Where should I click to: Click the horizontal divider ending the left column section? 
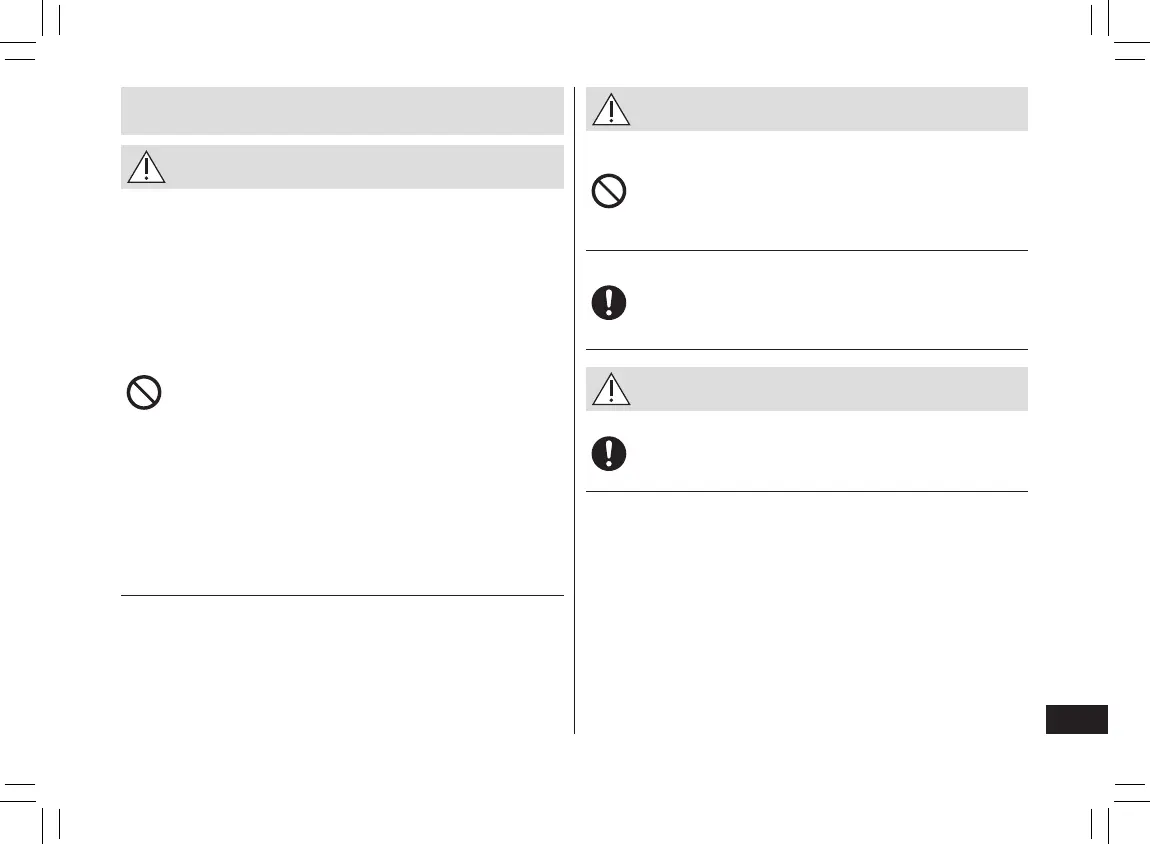pyautogui.click(x=342, y=596)
